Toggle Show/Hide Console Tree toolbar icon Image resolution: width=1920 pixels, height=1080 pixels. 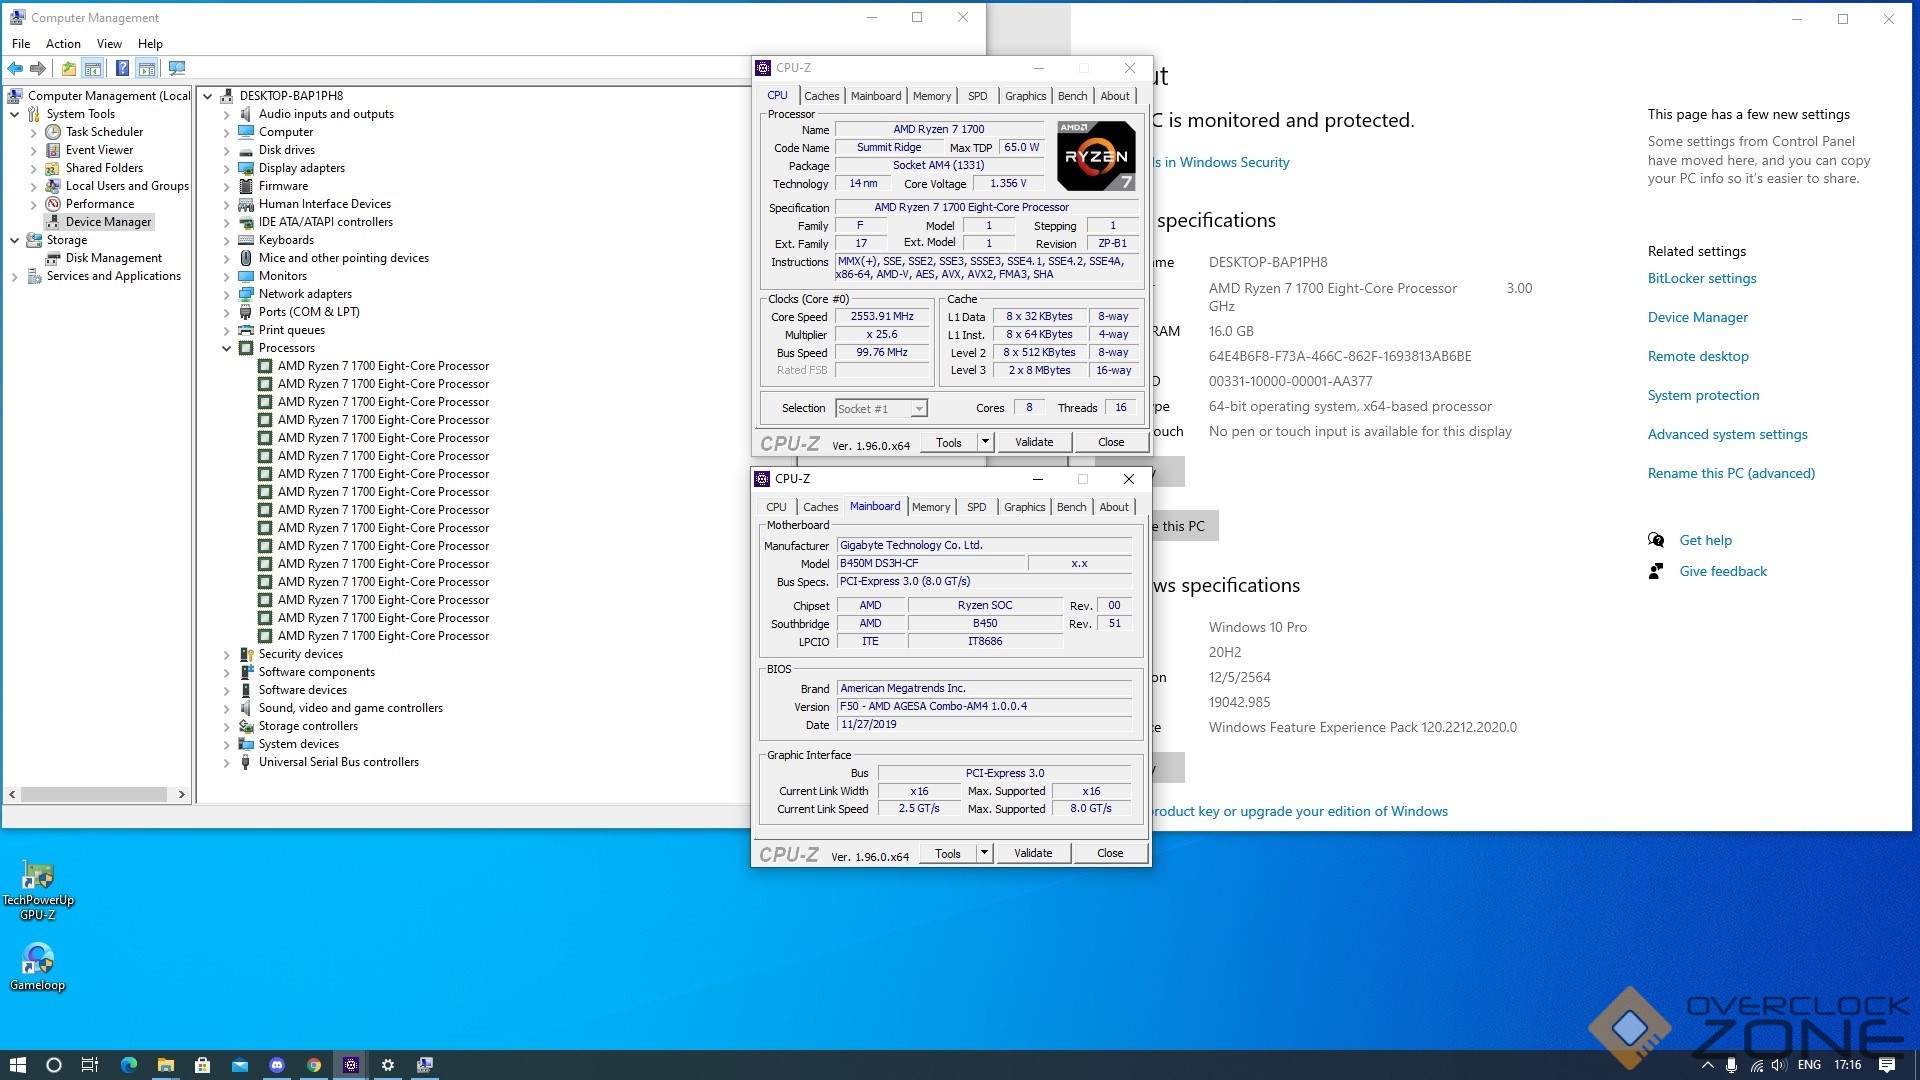pos(93,68)
